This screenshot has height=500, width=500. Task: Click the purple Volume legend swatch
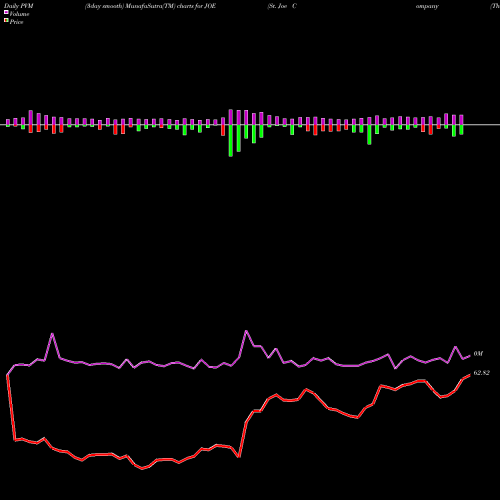(x=6, y=12)
